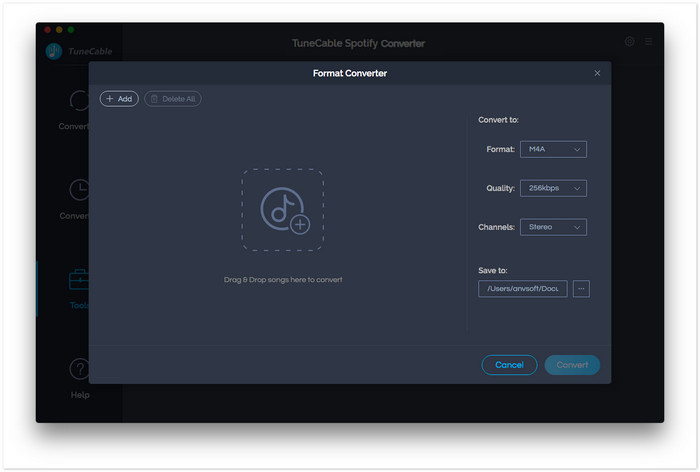This screenshot has width=700, height=472.
Task: Open the Converted history clock icon in sidebar
Action: 79,190
